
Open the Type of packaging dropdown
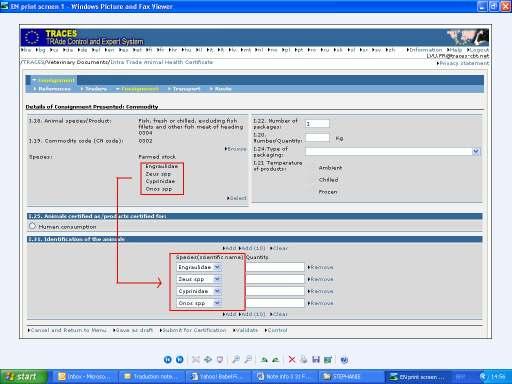476,152
